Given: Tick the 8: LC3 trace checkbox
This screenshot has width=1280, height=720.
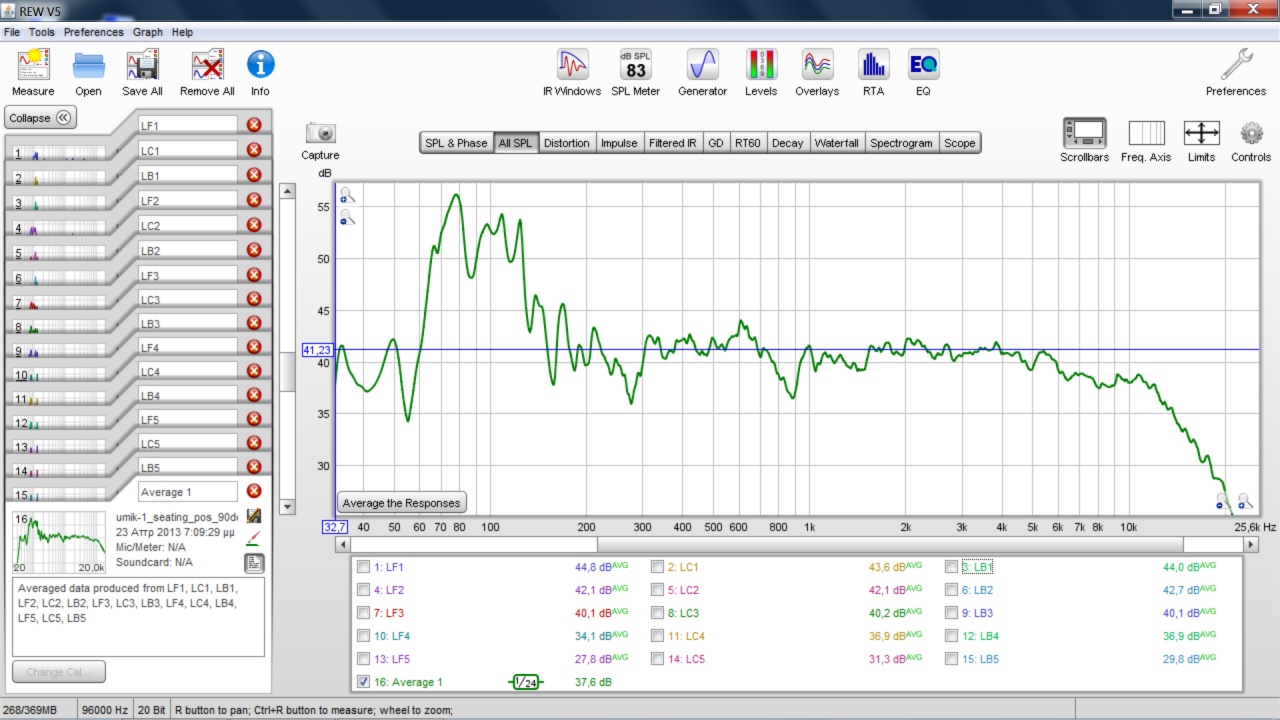Looking at the screenshot, I should pos(657,613).
